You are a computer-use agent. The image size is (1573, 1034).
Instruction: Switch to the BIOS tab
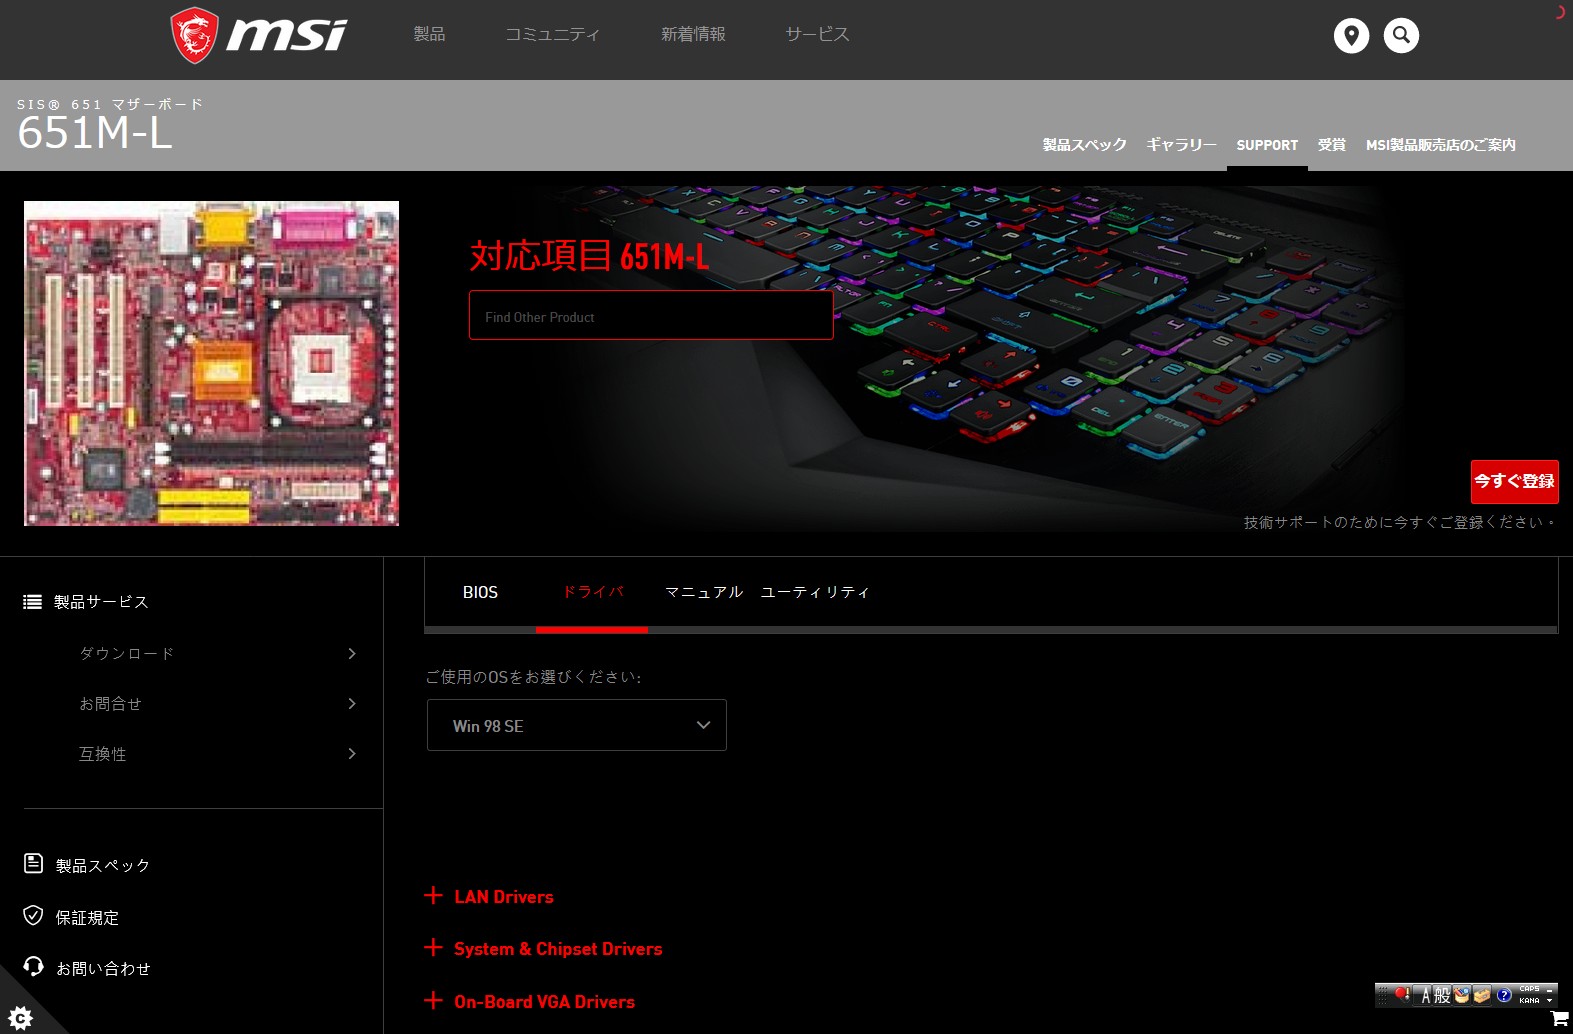480,592
